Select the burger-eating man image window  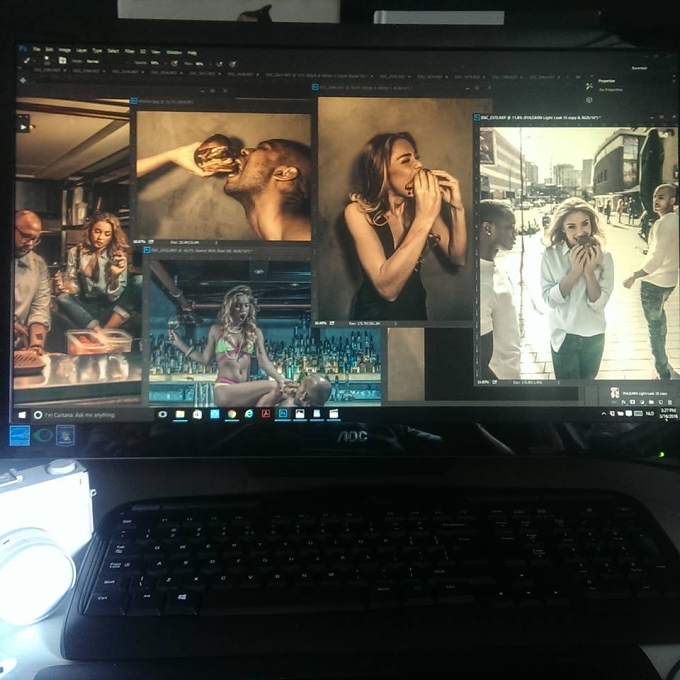(x=224, y=176)
